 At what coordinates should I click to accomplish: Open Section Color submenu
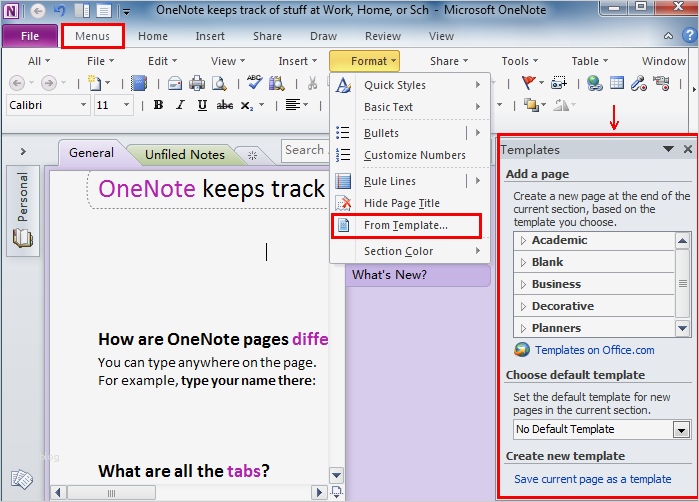coord(410,251)
